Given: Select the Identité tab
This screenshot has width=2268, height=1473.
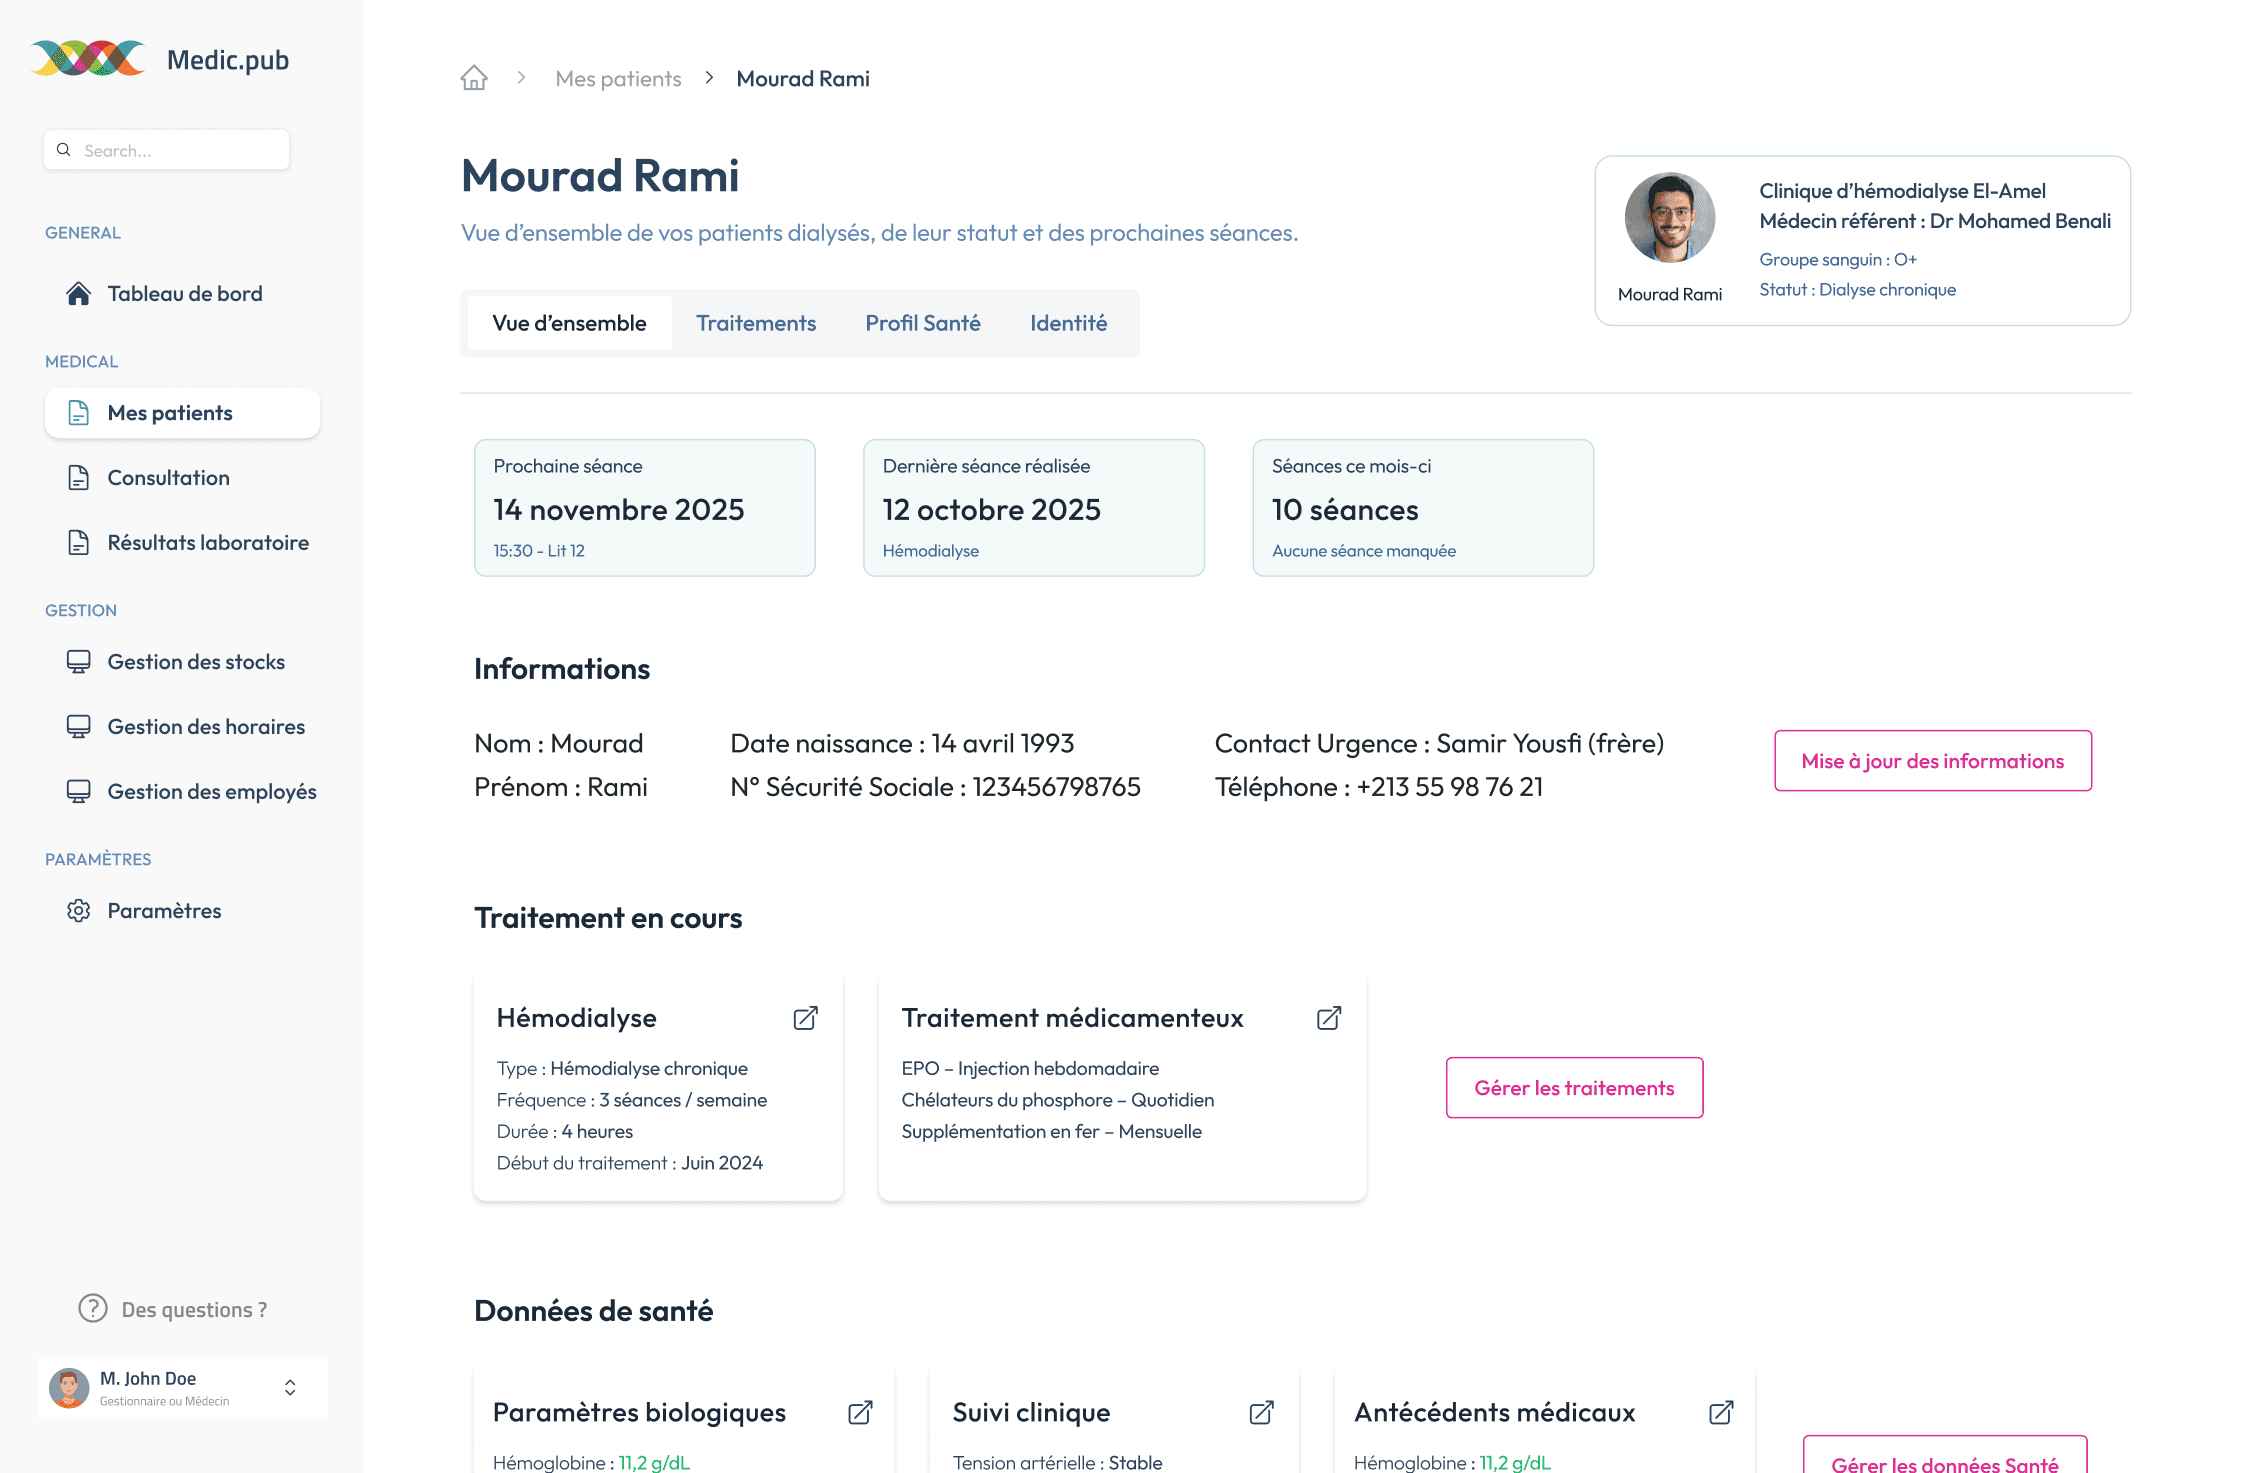Looking at the screenshot, I should click(1068, 323).
